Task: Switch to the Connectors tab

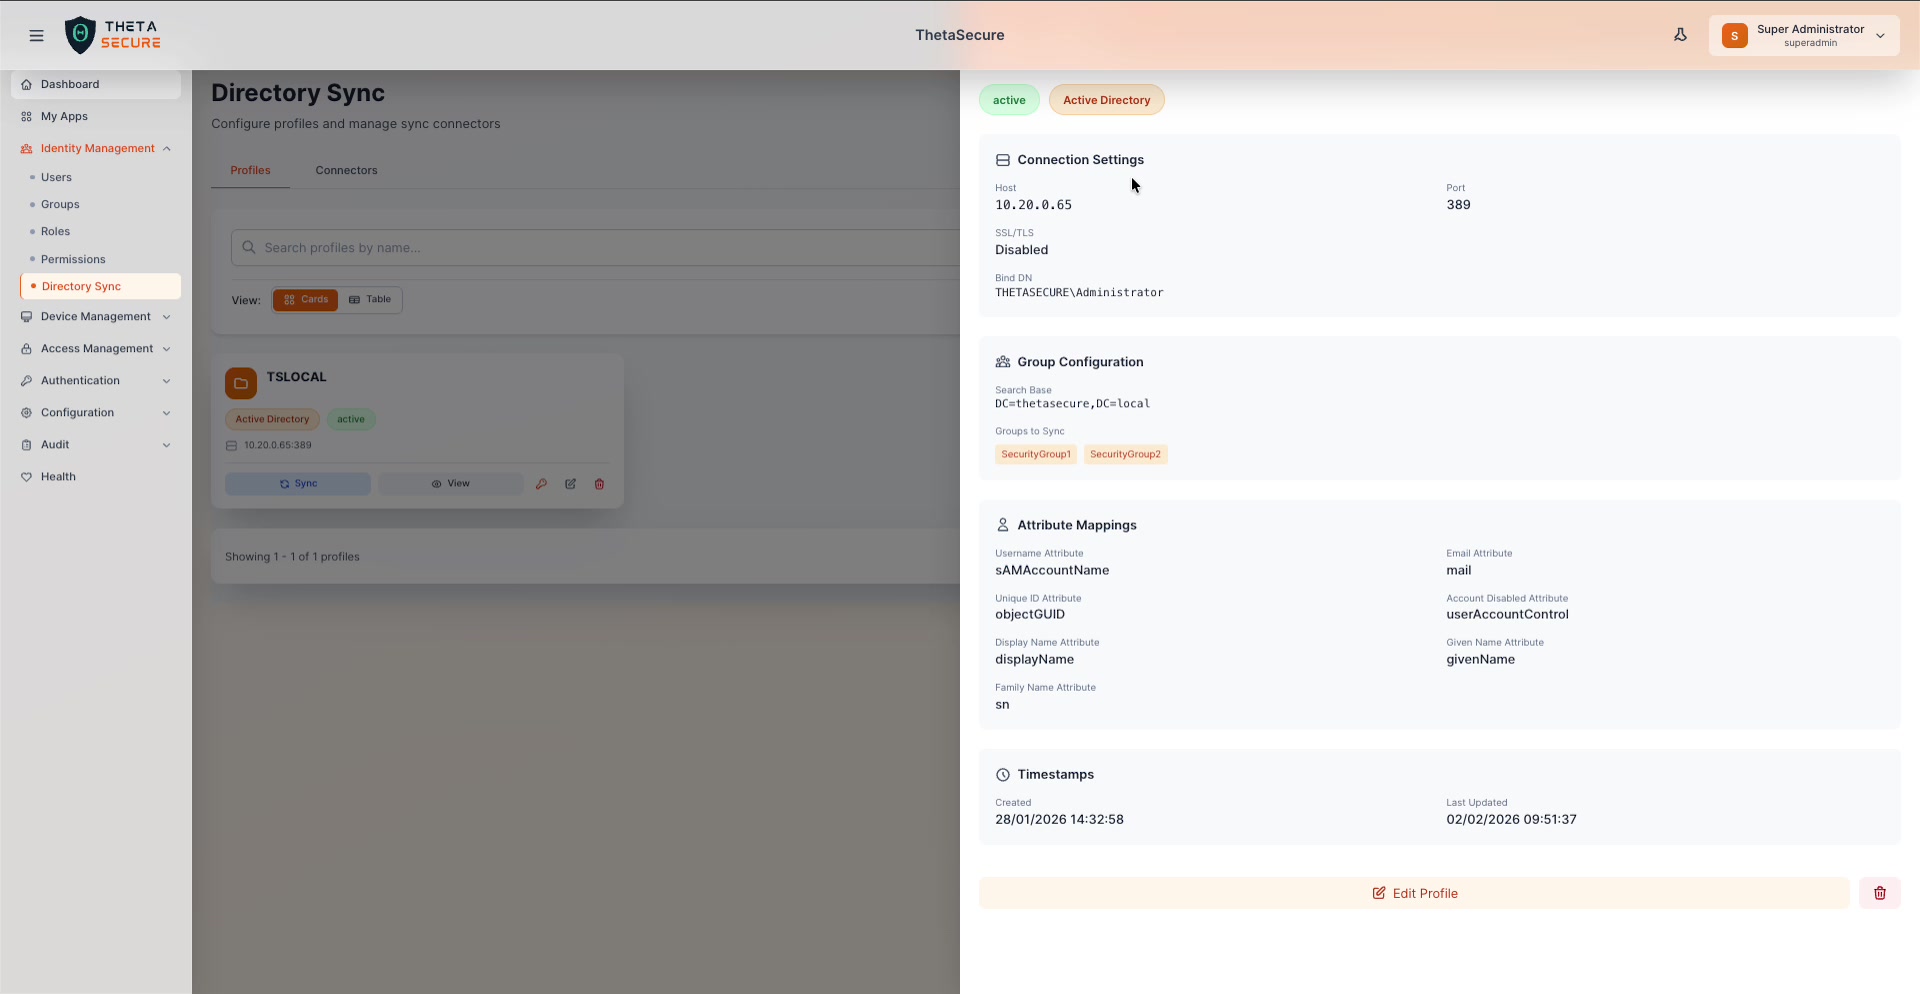Action: (346, 170)
